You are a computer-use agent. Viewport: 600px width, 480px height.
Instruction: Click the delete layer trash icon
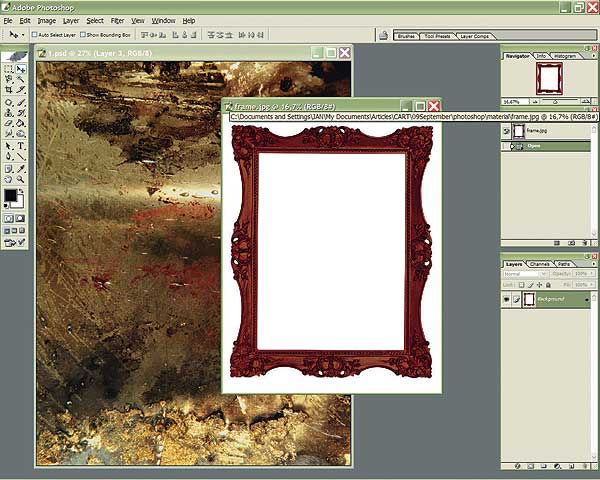[583, 466]
